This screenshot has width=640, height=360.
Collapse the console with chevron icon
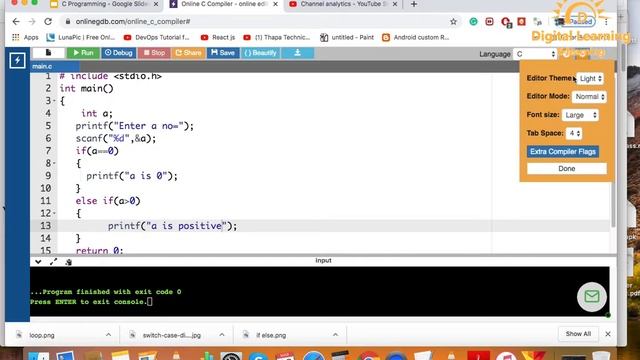[x=38, y=262]
